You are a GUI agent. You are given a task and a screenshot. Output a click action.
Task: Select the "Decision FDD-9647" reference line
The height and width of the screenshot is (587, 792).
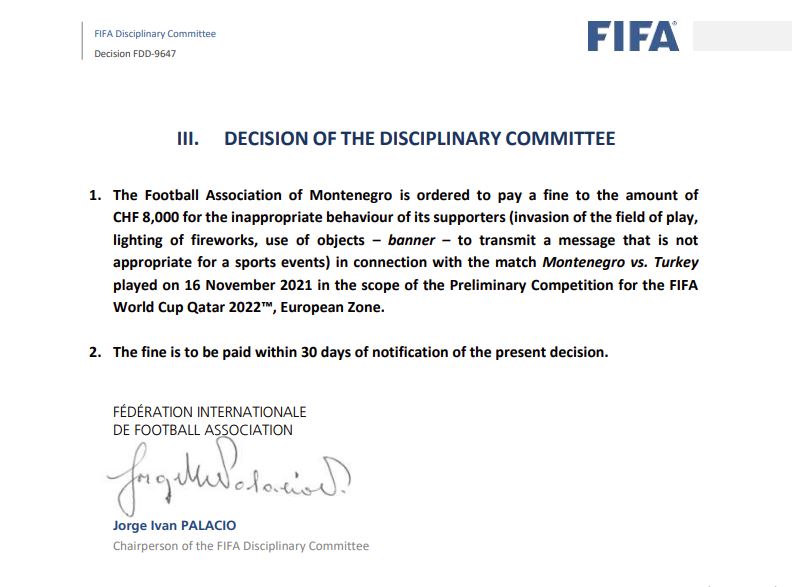click(x=133, y=53)
